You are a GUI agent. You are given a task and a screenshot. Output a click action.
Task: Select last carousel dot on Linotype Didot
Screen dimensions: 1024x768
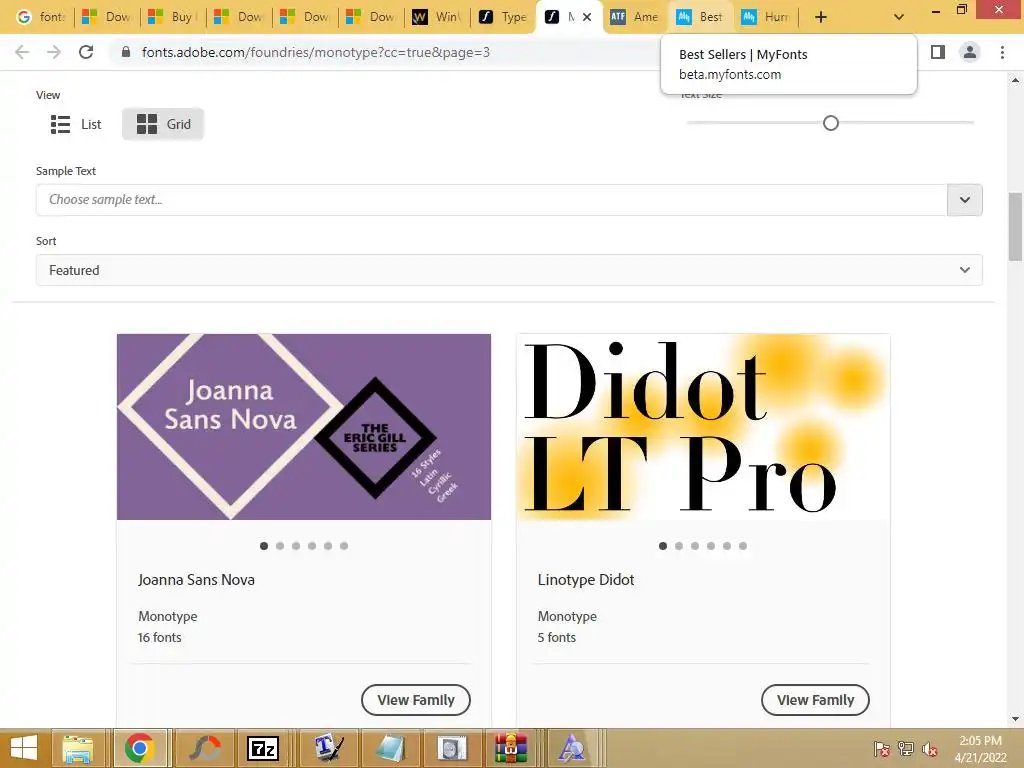click(x=743, y=546)
